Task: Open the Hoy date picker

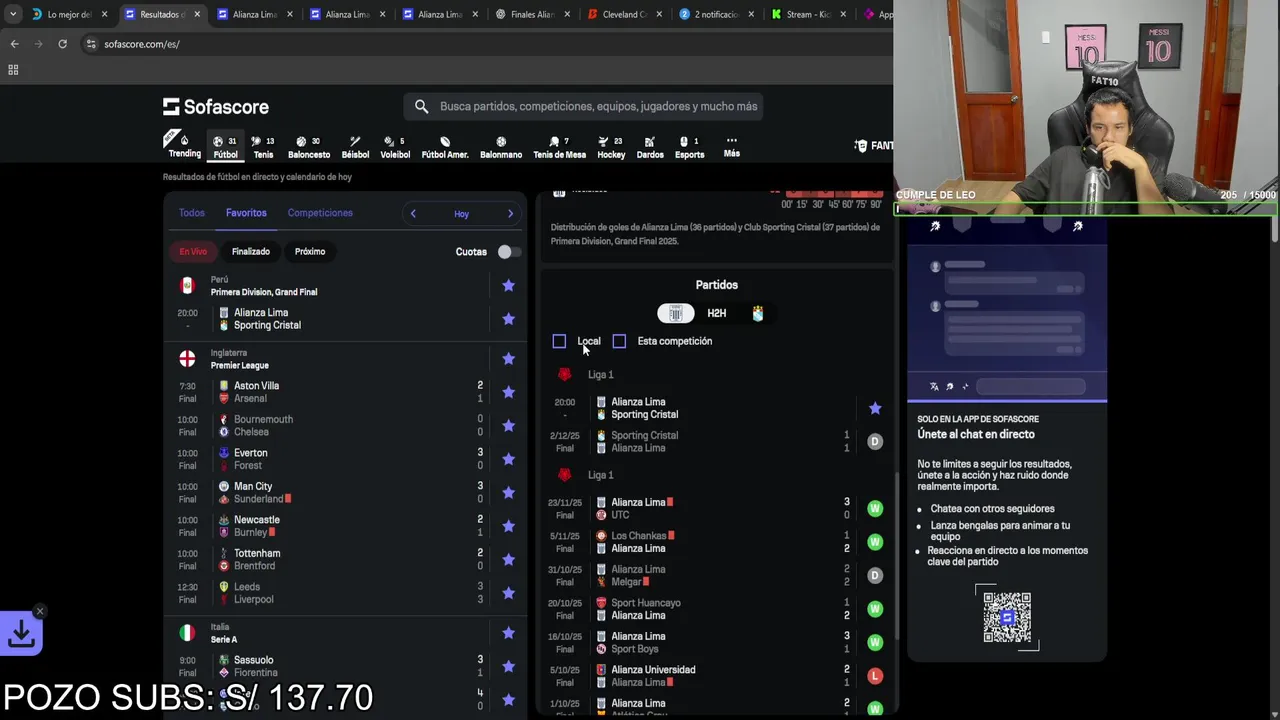Action: (x=461, y=213)
